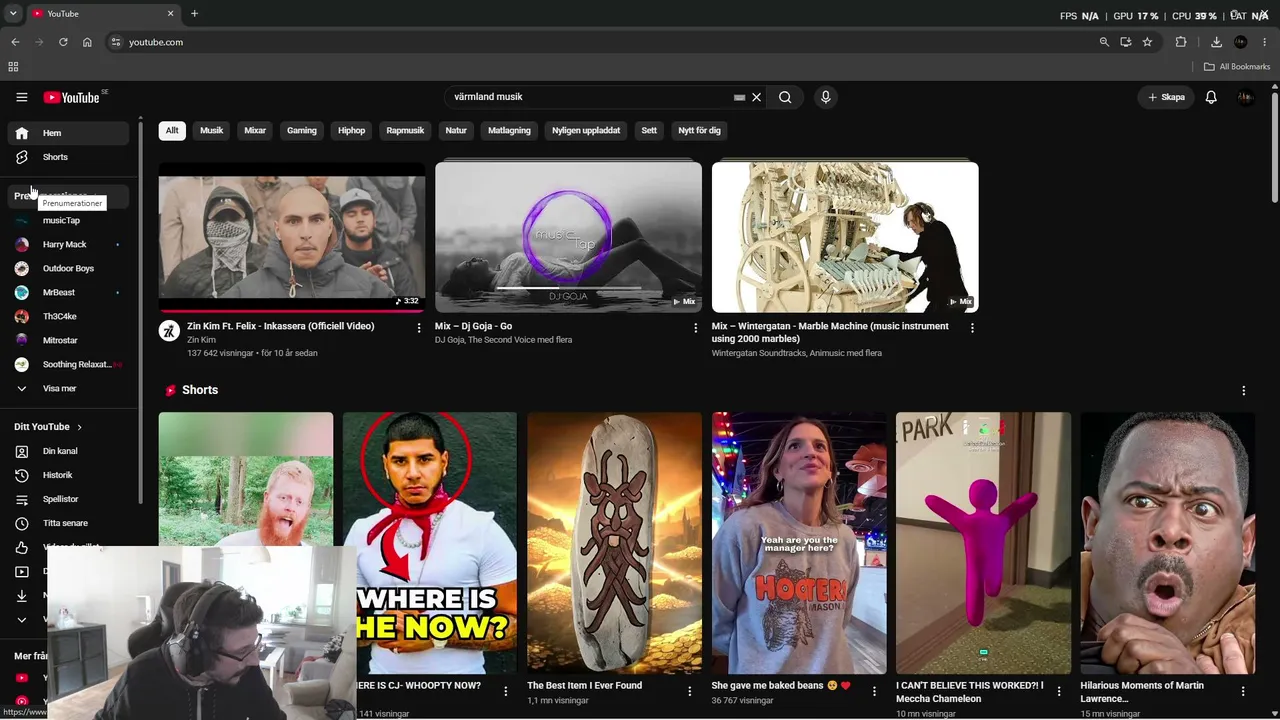Open the Wintergatan Marble Machine thumbnail

coord(845,237)
